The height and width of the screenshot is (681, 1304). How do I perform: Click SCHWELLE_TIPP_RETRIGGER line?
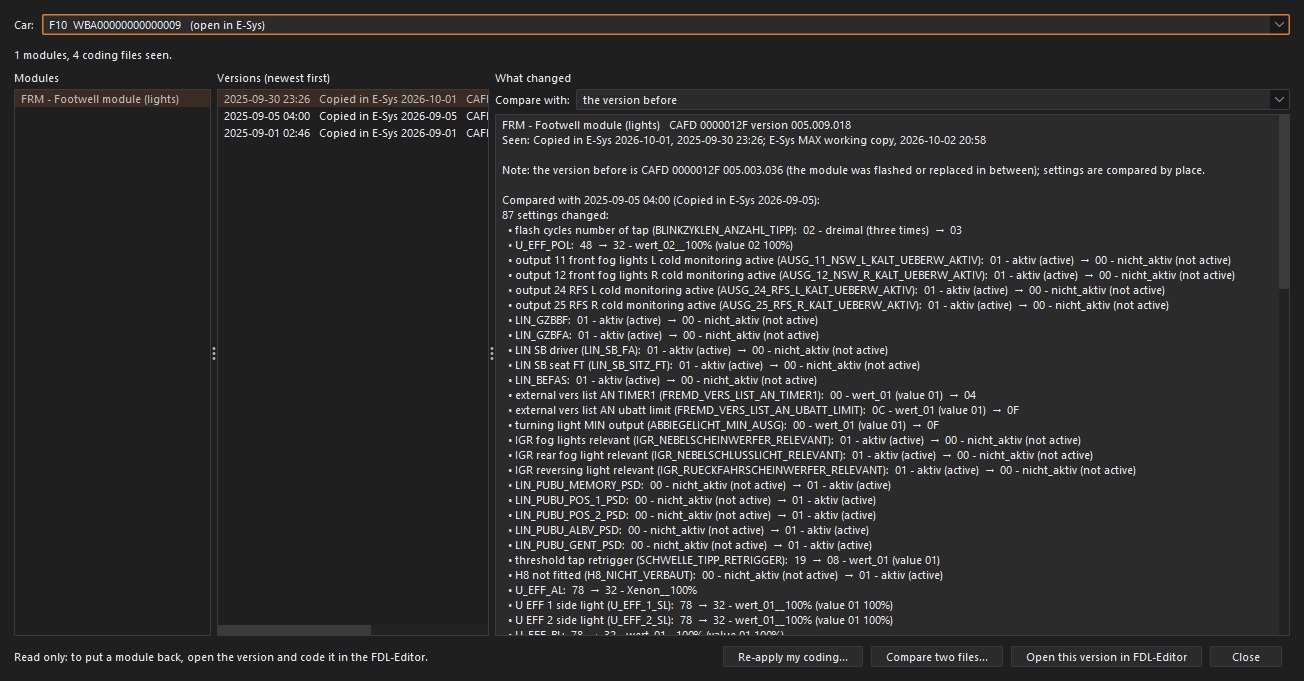tap(723, 560)
